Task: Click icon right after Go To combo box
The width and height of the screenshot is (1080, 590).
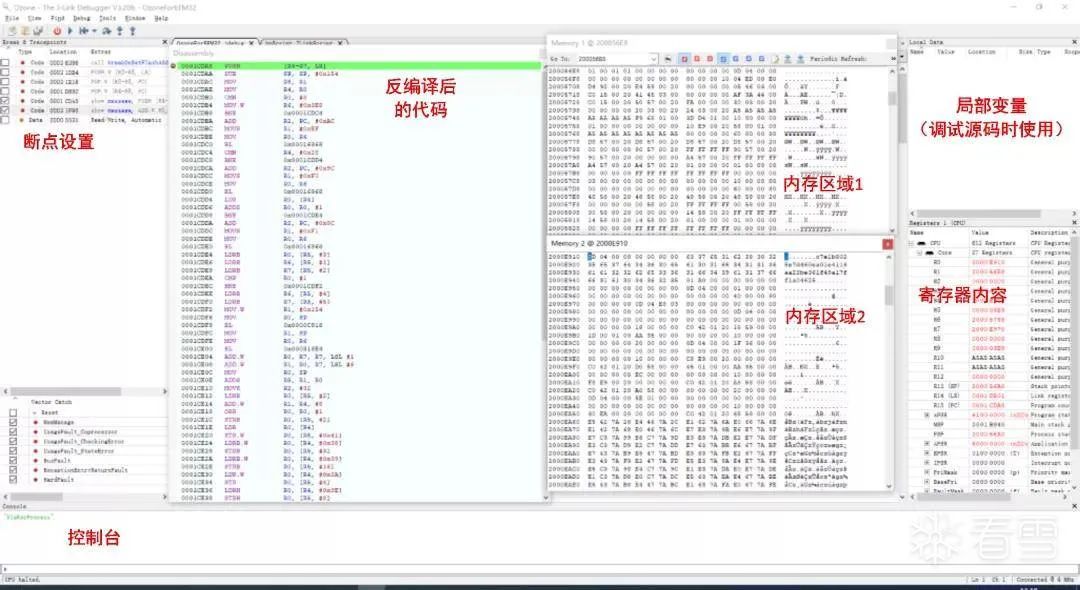Action: pos(667,59)
